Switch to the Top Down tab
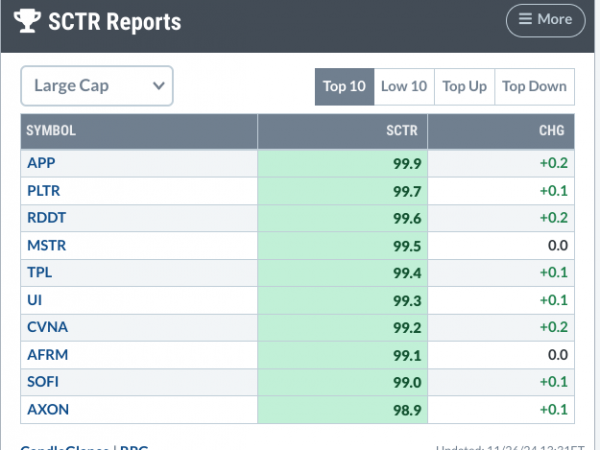This screenshot has width=600, height=450. [x=535, y=86]
